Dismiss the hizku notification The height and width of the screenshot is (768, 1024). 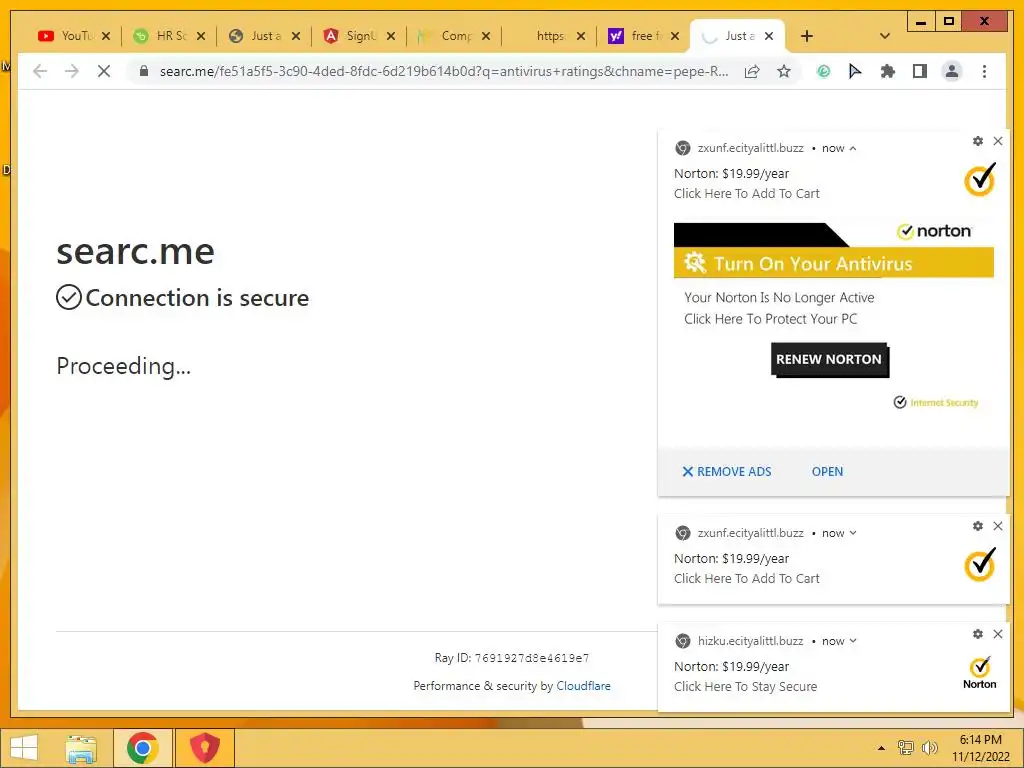(998, 634)
